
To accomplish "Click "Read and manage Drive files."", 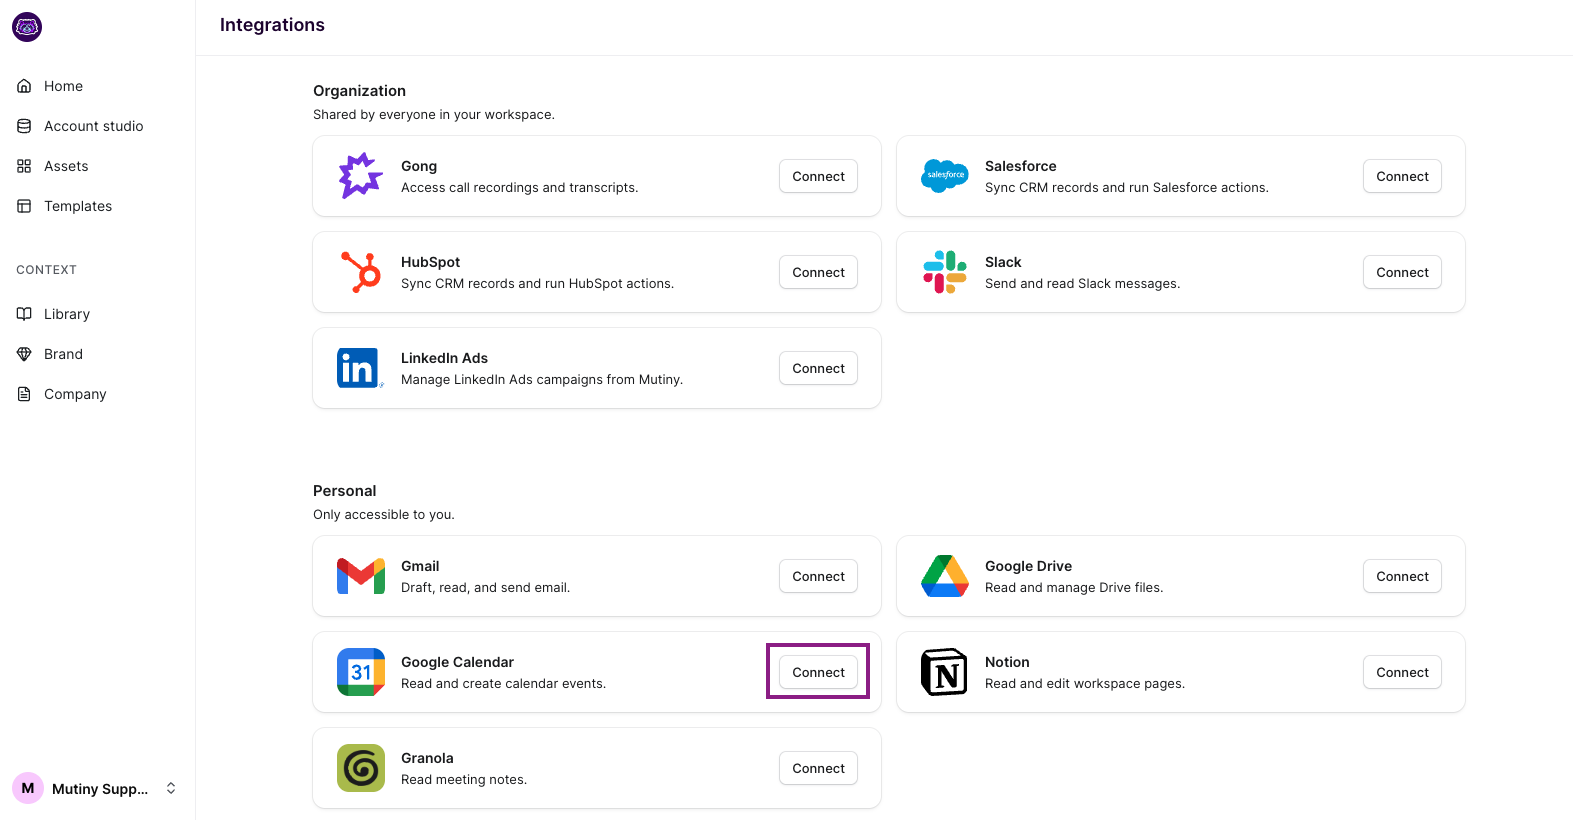I will [1074, 588].
